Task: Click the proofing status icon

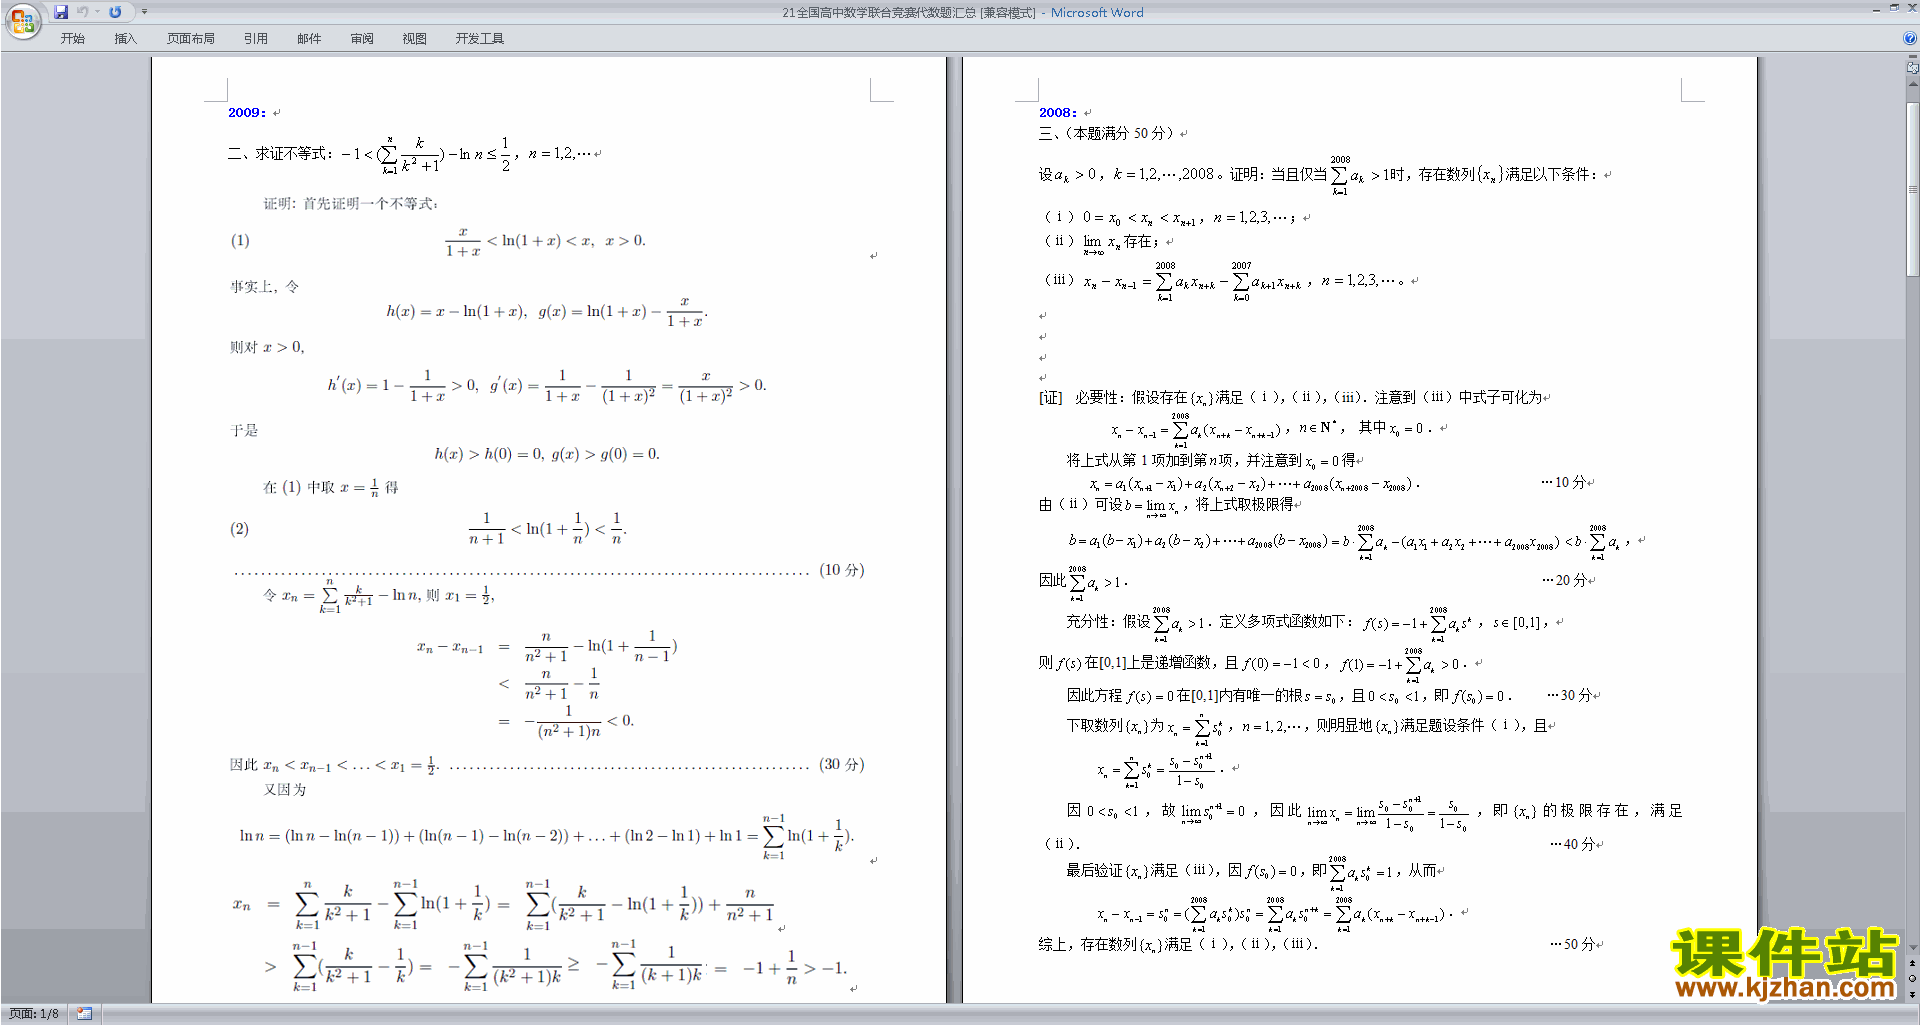Action: [x=84, y=1014]
